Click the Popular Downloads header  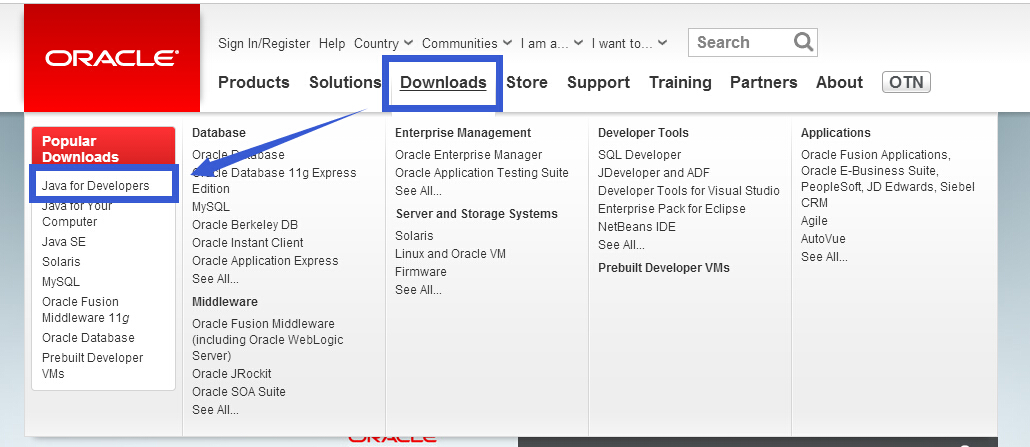click(104, 149)
